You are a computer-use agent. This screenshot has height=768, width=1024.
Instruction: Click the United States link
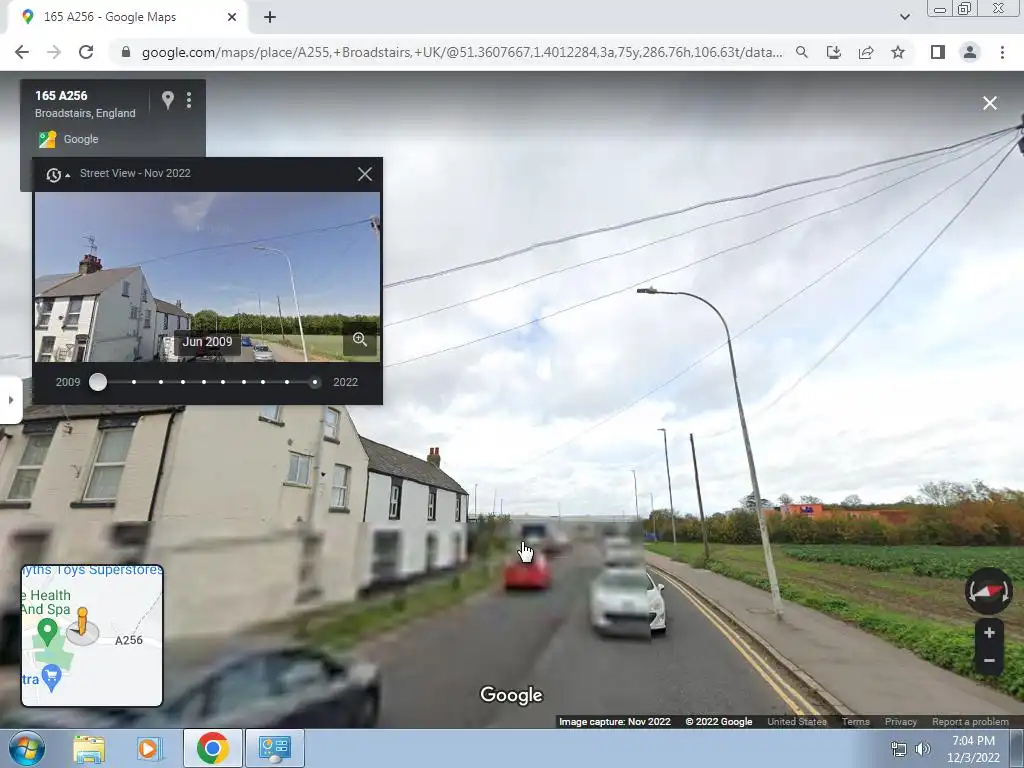(797, 722)
